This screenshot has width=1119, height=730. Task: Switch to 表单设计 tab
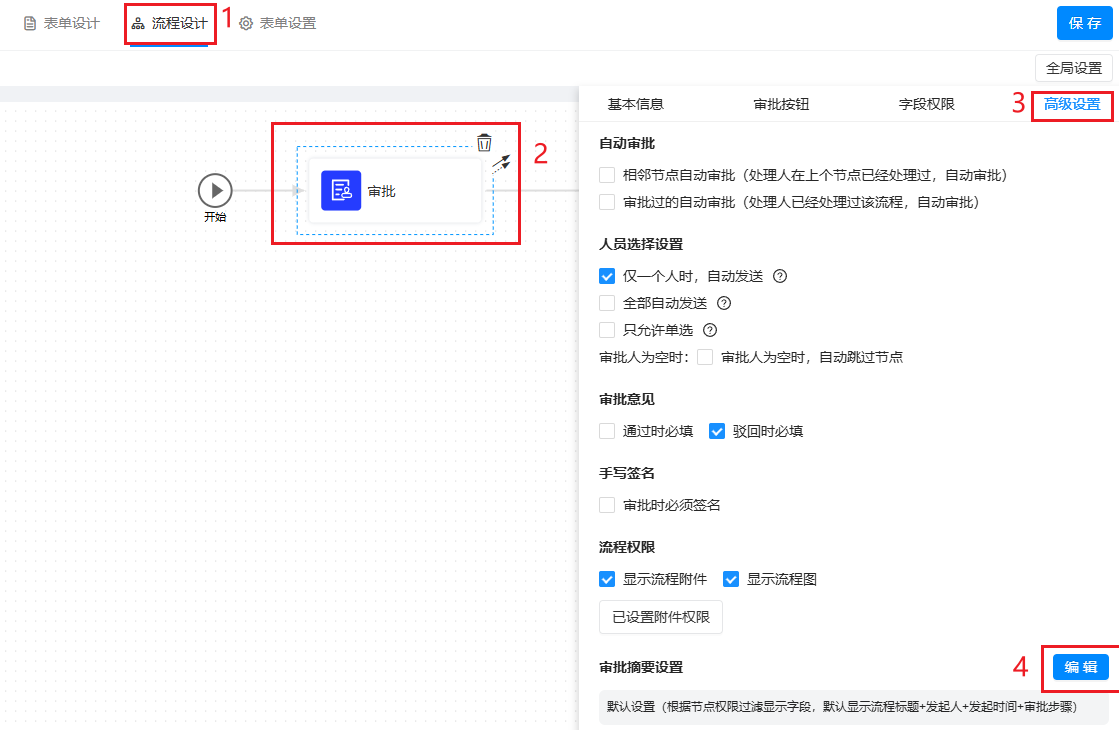(62, 24)
